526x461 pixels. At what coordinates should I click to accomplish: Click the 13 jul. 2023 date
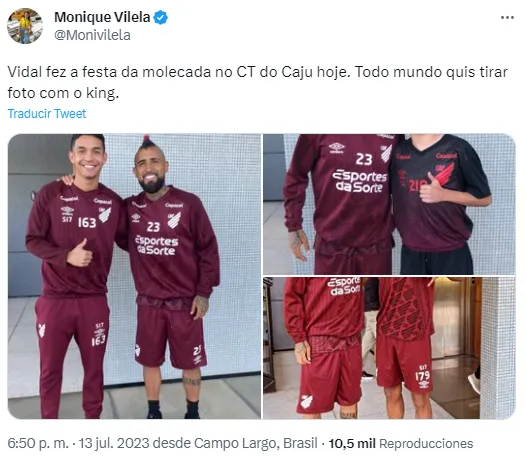pyautogui.click(x=114, y=444)
